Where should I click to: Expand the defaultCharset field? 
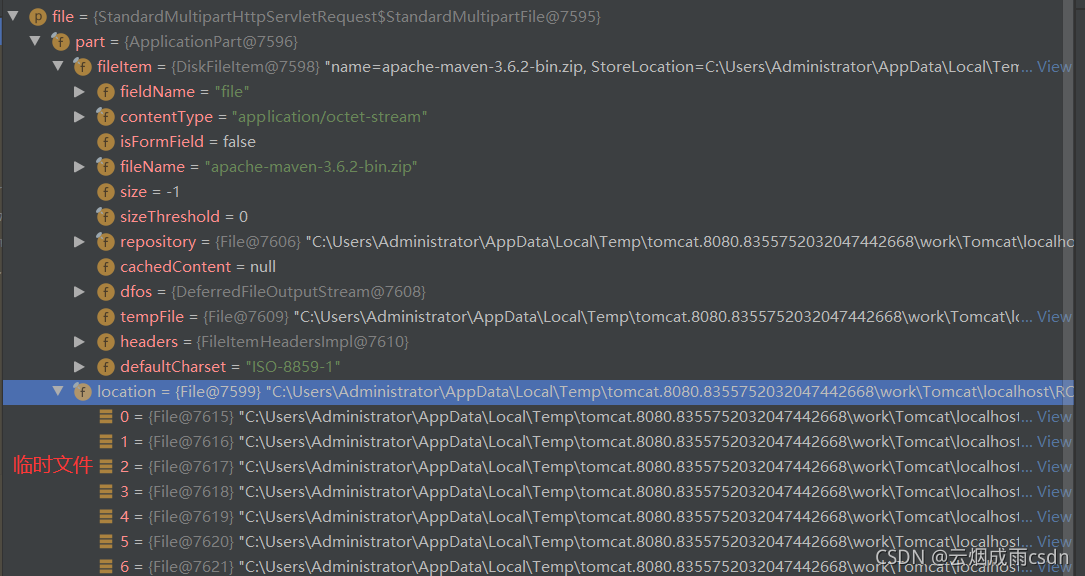pos(80,366)
